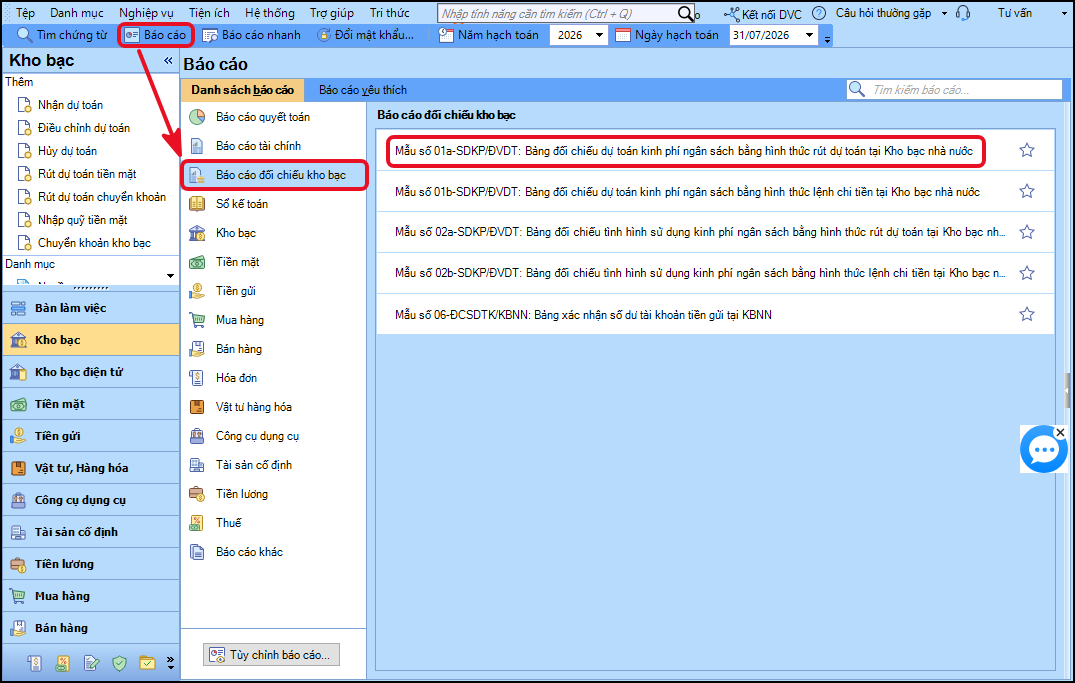Open Tệp menu
The image size is (1075, 683).
click(x=25, y=13)
